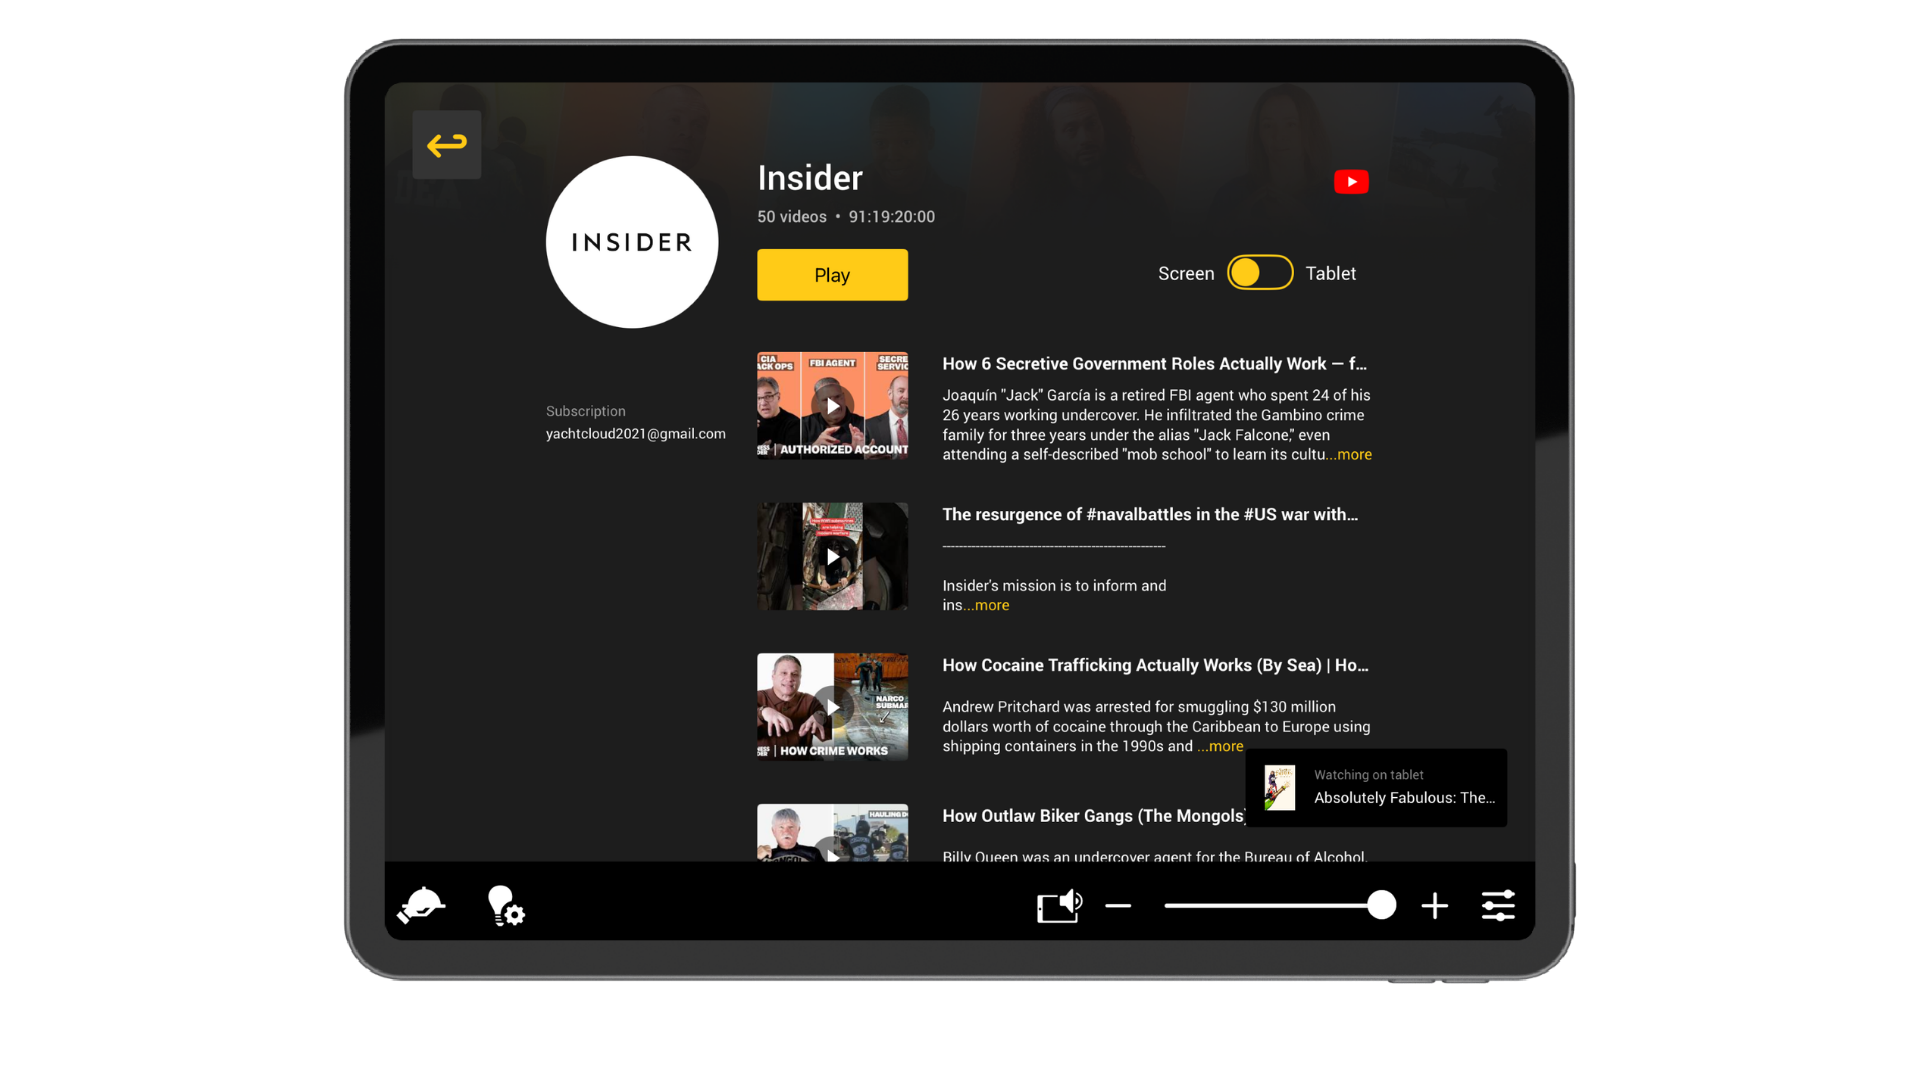Click the yellow Play button
Screen dimensions: 1920x1080
832,275
